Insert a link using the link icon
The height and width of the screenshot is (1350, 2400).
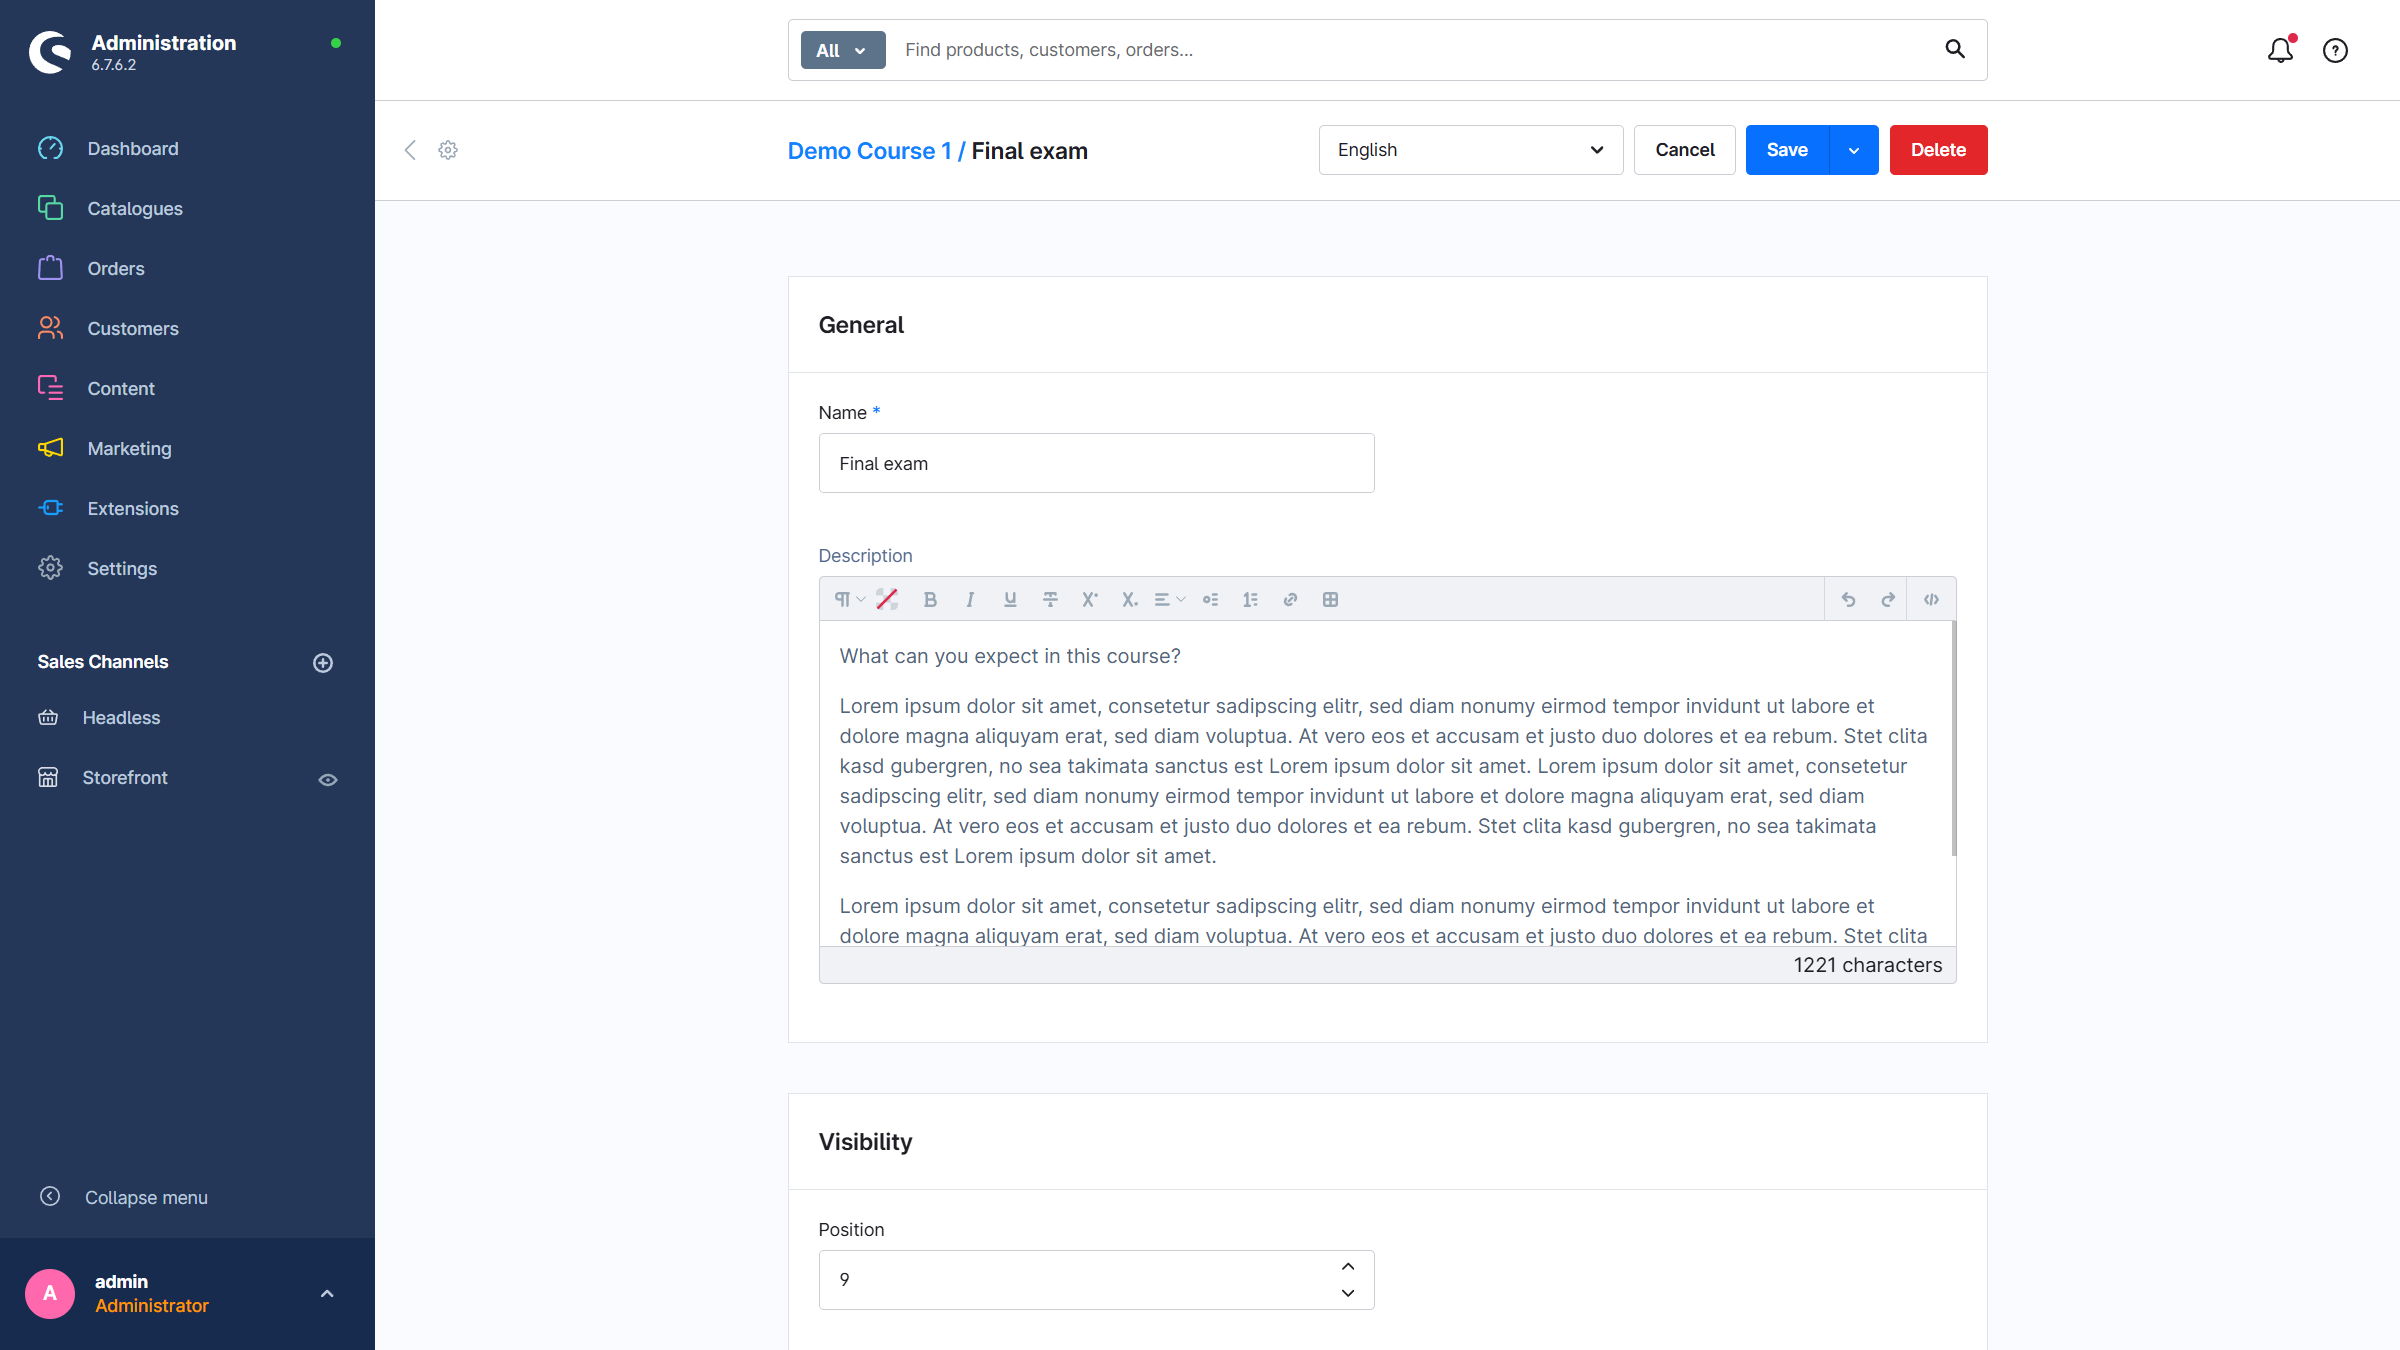pyautogui.click(x=1290, y=600)
